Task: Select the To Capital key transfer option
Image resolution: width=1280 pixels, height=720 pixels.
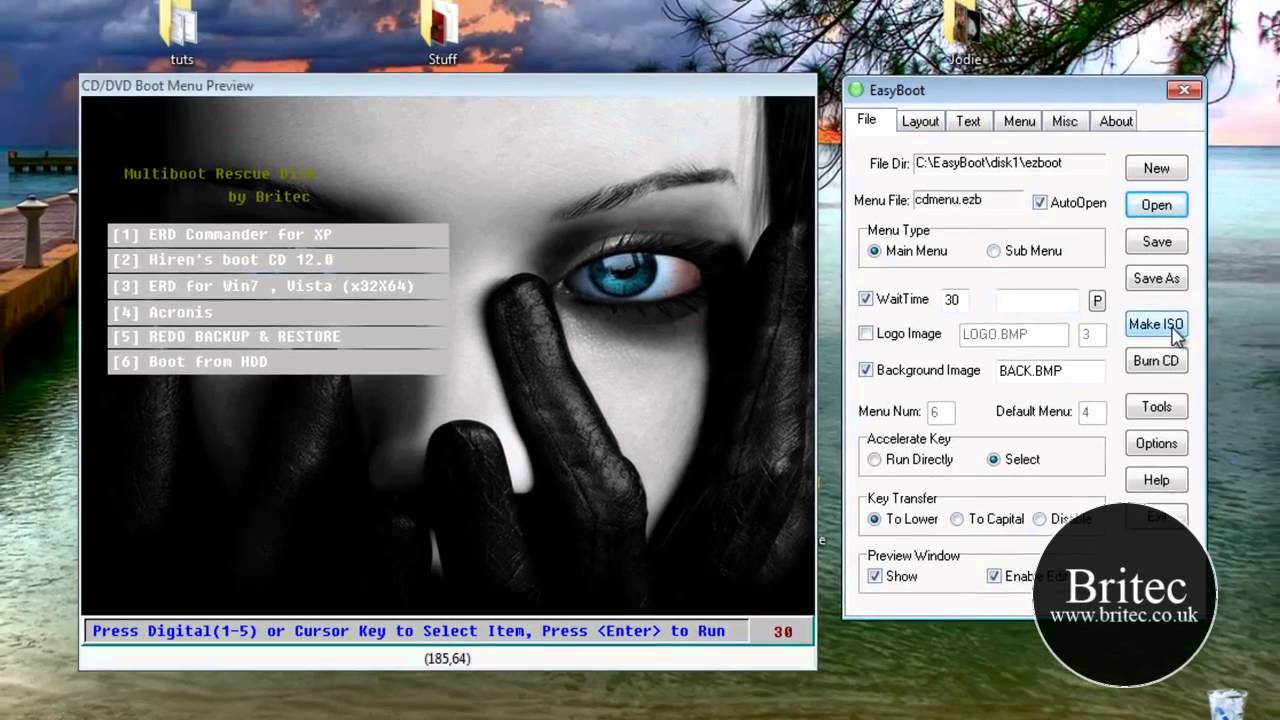Action: click(957, 519)
